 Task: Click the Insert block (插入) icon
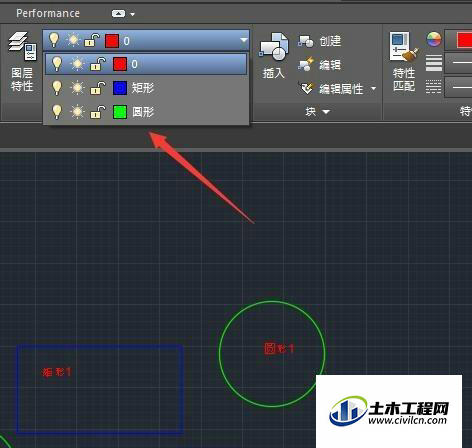(x=274, y=47)
